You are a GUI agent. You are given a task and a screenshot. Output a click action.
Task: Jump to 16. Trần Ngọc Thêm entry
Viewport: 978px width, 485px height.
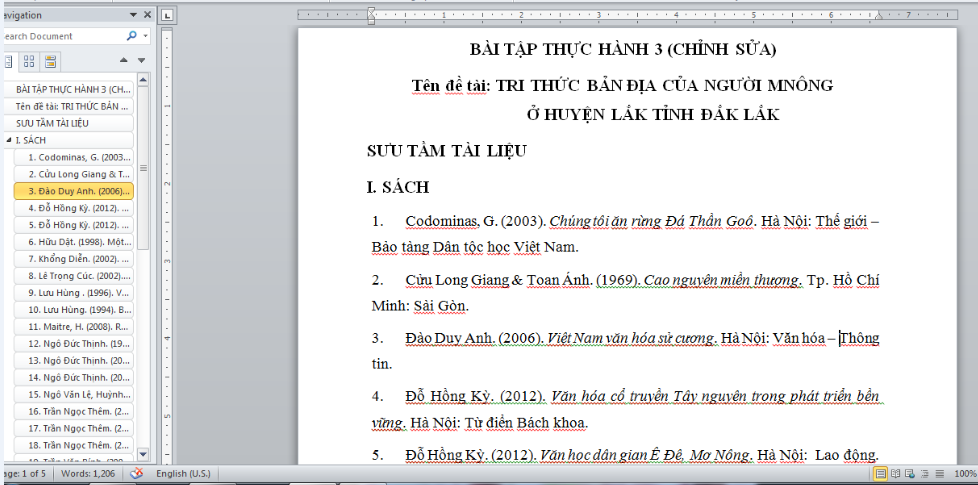point(74,411)
